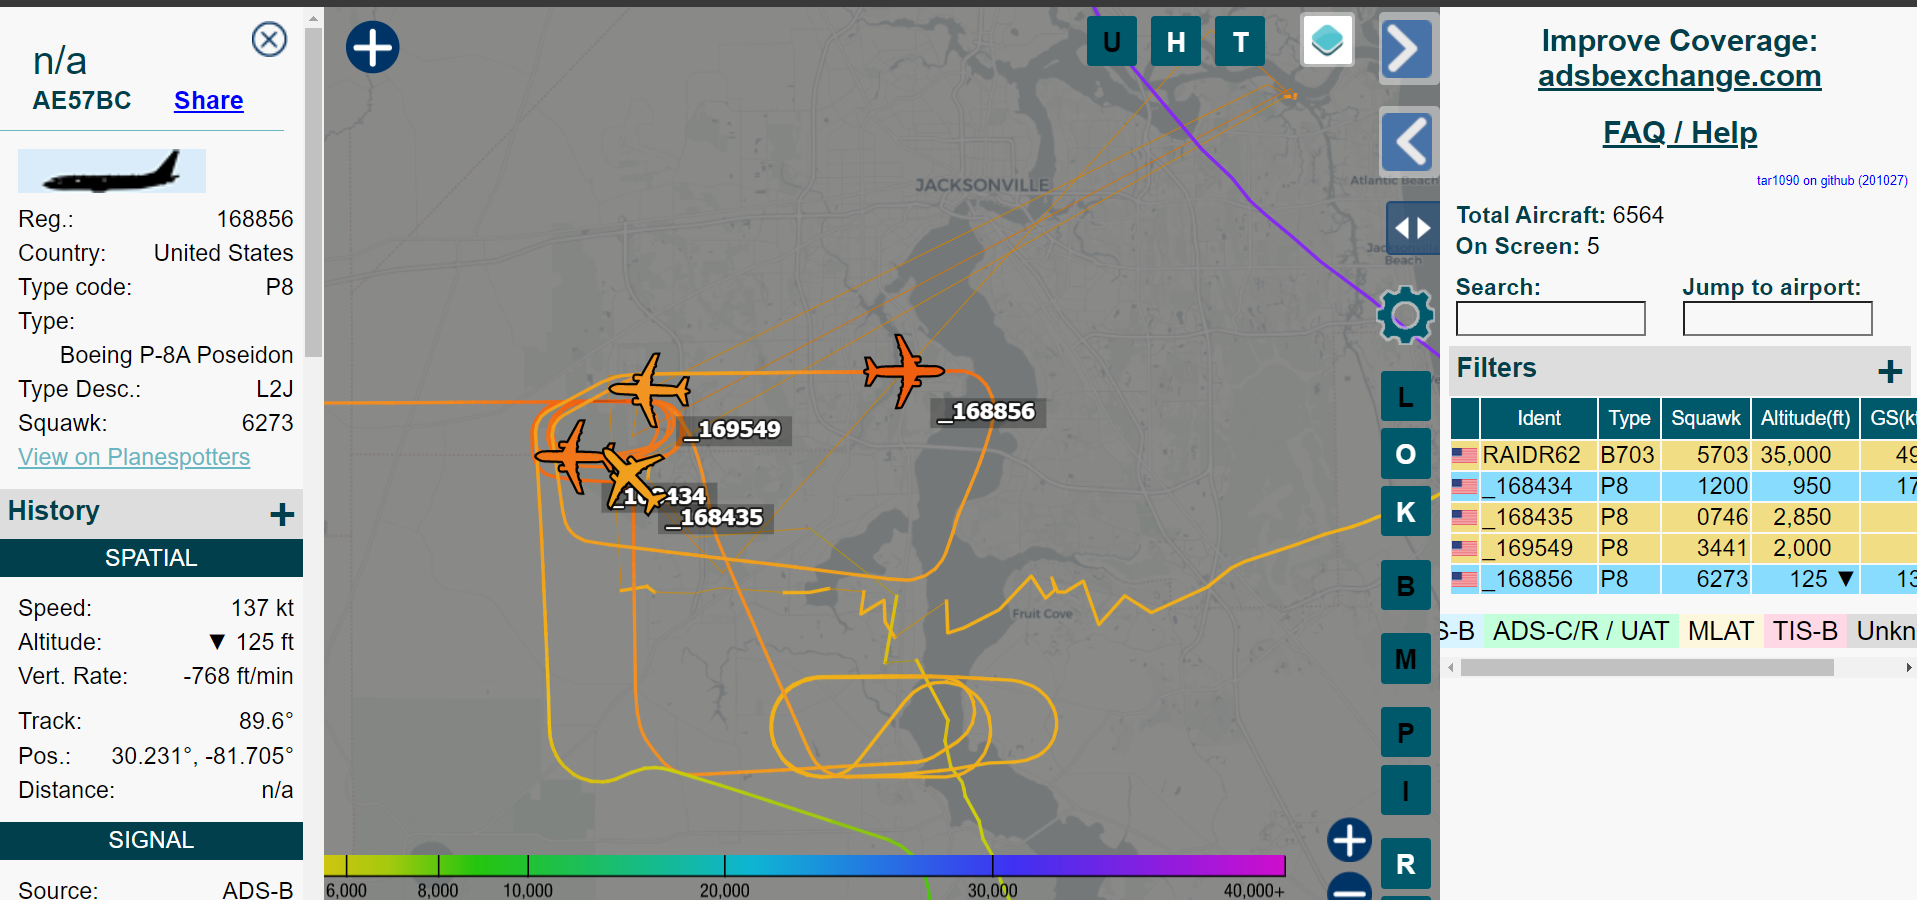
Task: Click the Jump to airport field
Action: [1777, 319]
